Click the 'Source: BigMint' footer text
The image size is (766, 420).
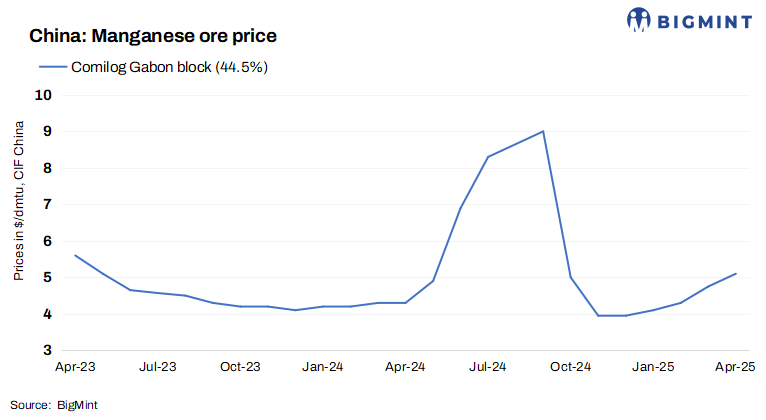click(x=56, y=405)
